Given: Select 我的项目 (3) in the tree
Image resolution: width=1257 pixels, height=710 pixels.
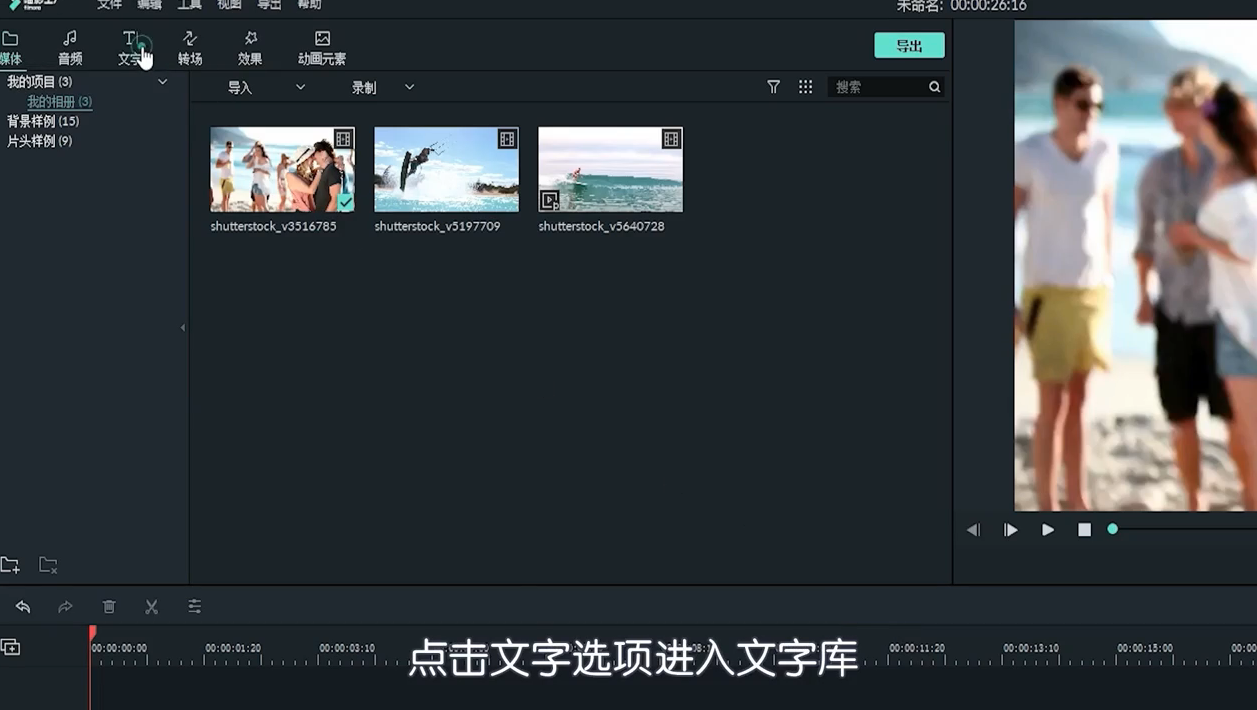Looking at the screenshot, I should click(40, 82).
